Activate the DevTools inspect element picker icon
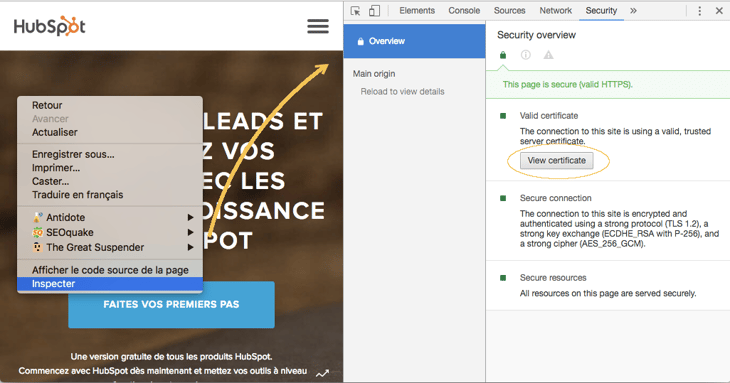 click(356, 11)
